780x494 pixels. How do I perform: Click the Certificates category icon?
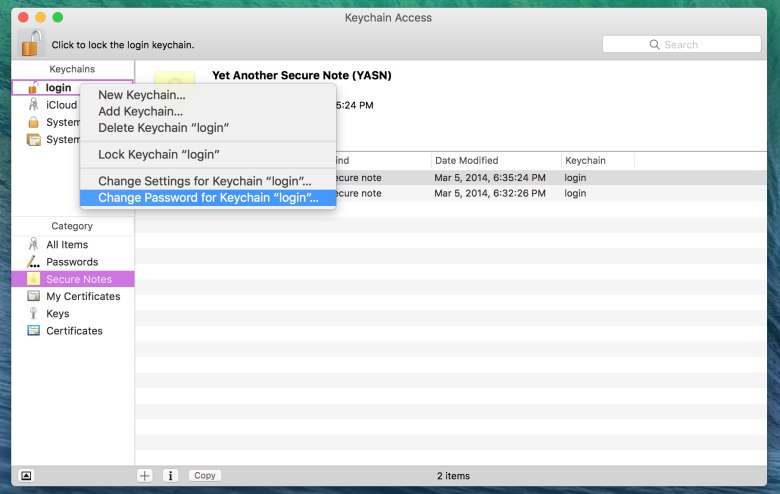click(x=34, y=331)
